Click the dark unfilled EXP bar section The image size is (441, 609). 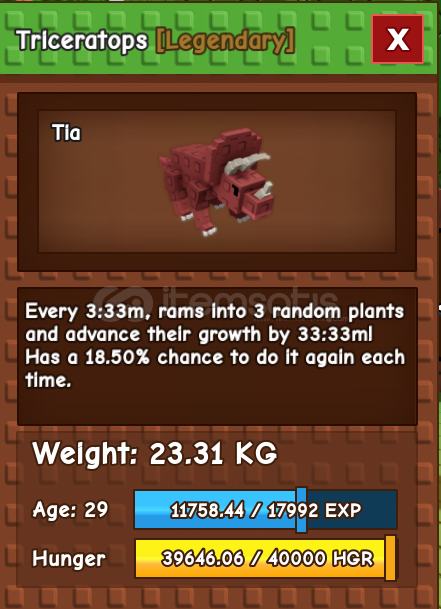click(x=352, y=510)
